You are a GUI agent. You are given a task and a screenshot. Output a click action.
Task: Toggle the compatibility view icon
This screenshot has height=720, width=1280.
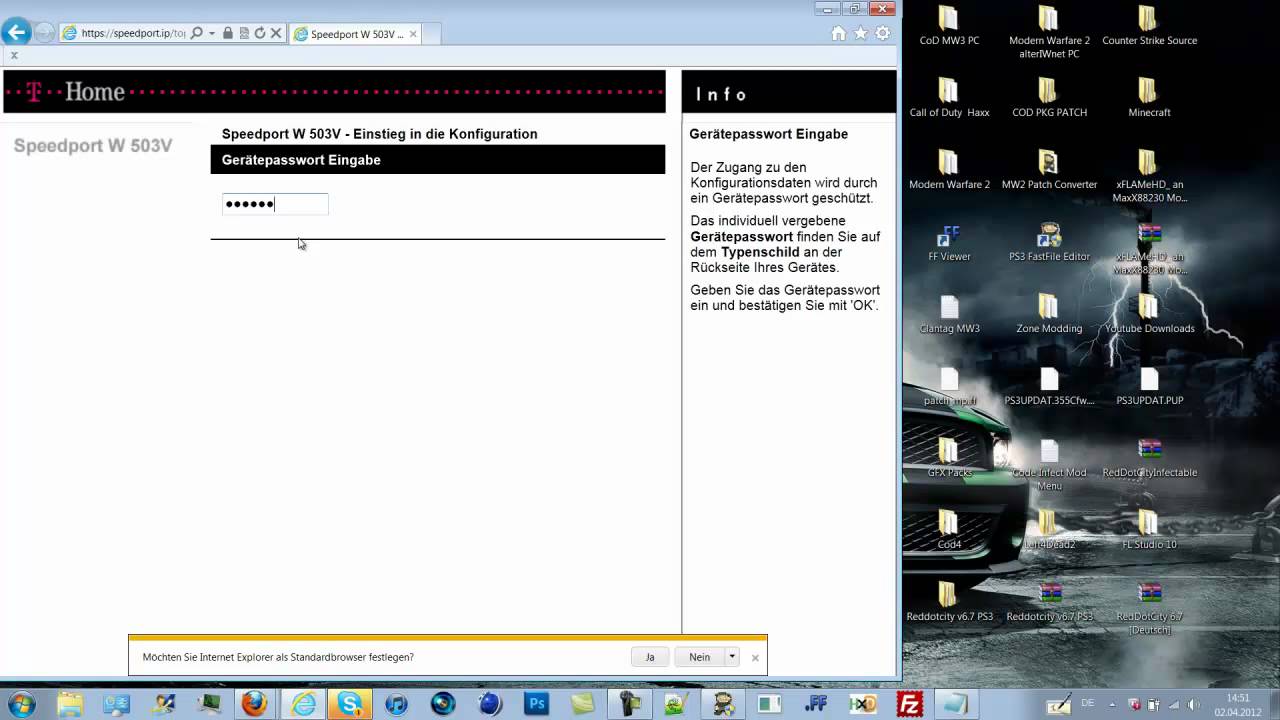[244, 33]
